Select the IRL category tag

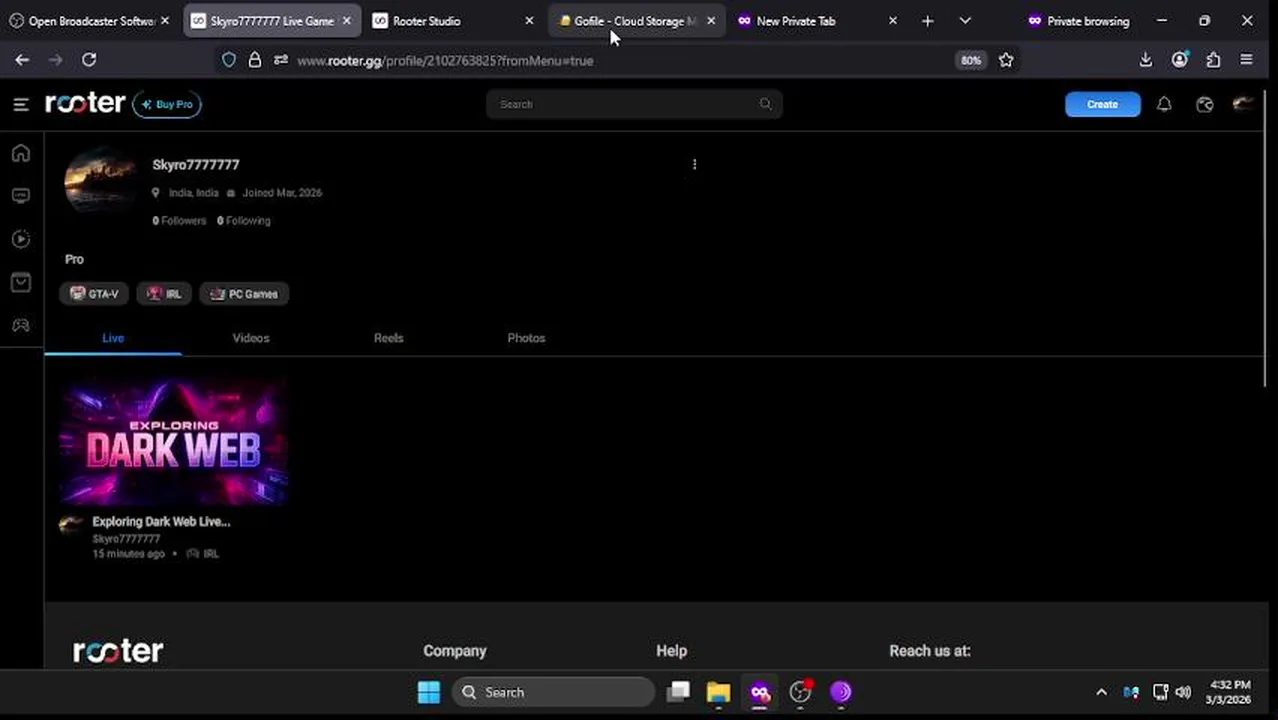coord(164,294)
